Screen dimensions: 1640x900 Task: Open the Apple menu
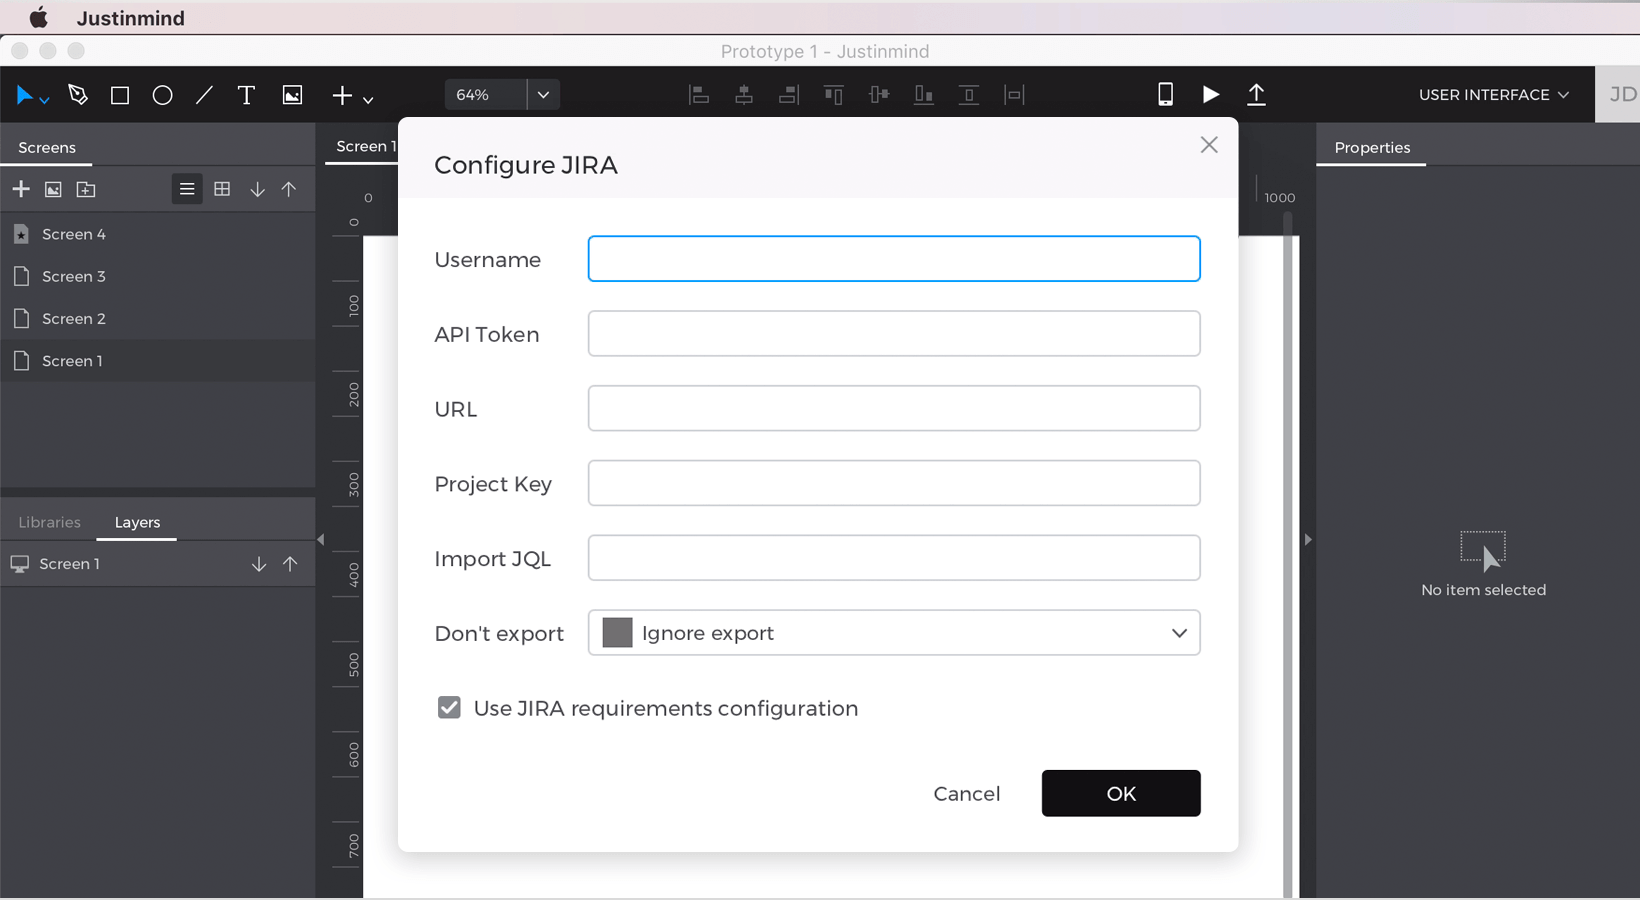click(x=38, y=18)
